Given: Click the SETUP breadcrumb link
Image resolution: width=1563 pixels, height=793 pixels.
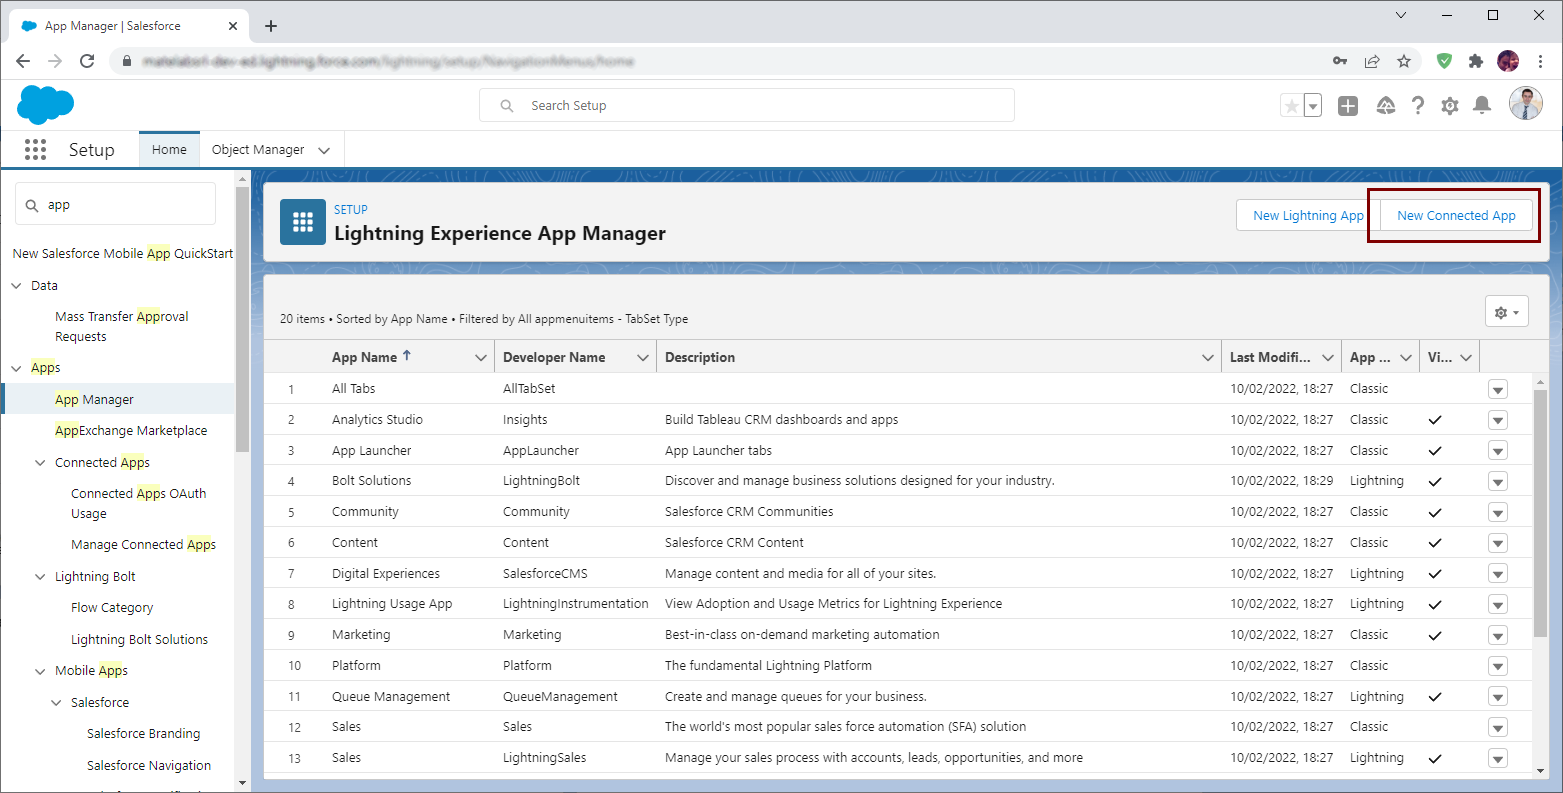Looking at the screenshot, I should pos(351,209).
